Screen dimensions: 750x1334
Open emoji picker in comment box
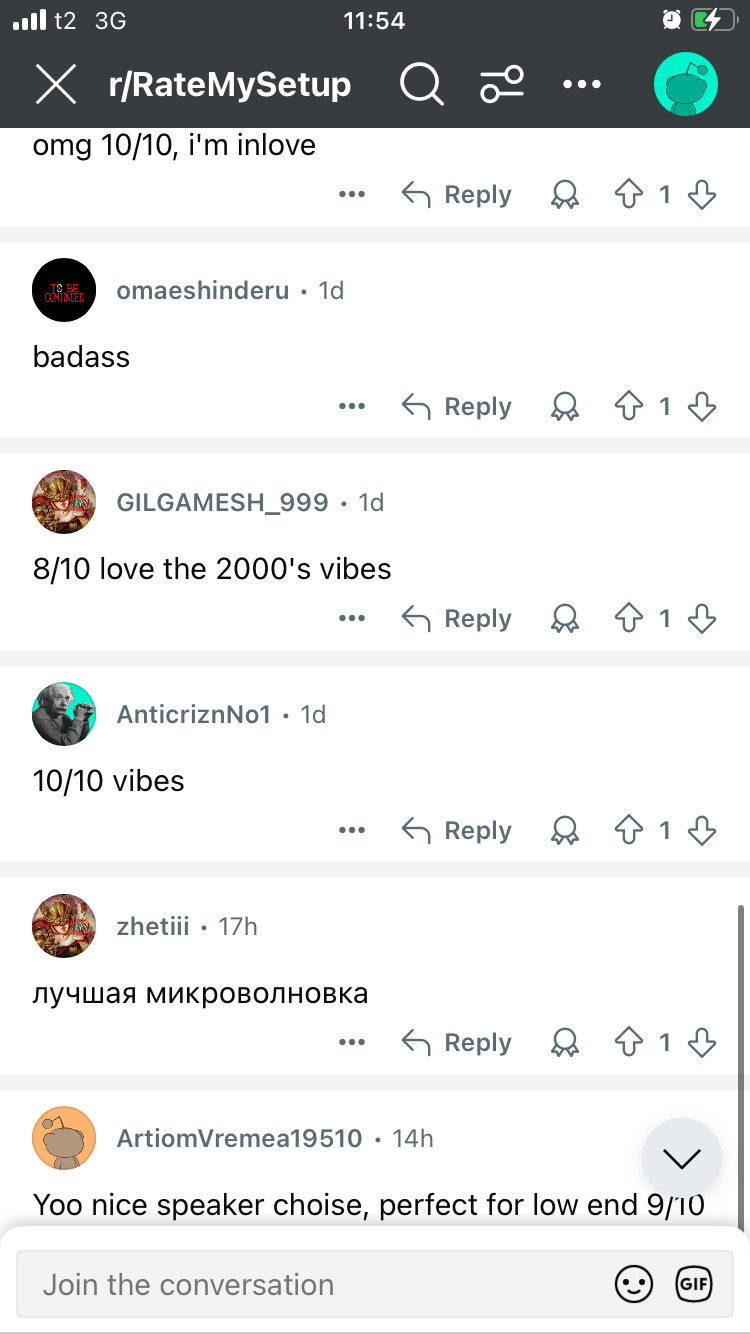click(634, 1284)
